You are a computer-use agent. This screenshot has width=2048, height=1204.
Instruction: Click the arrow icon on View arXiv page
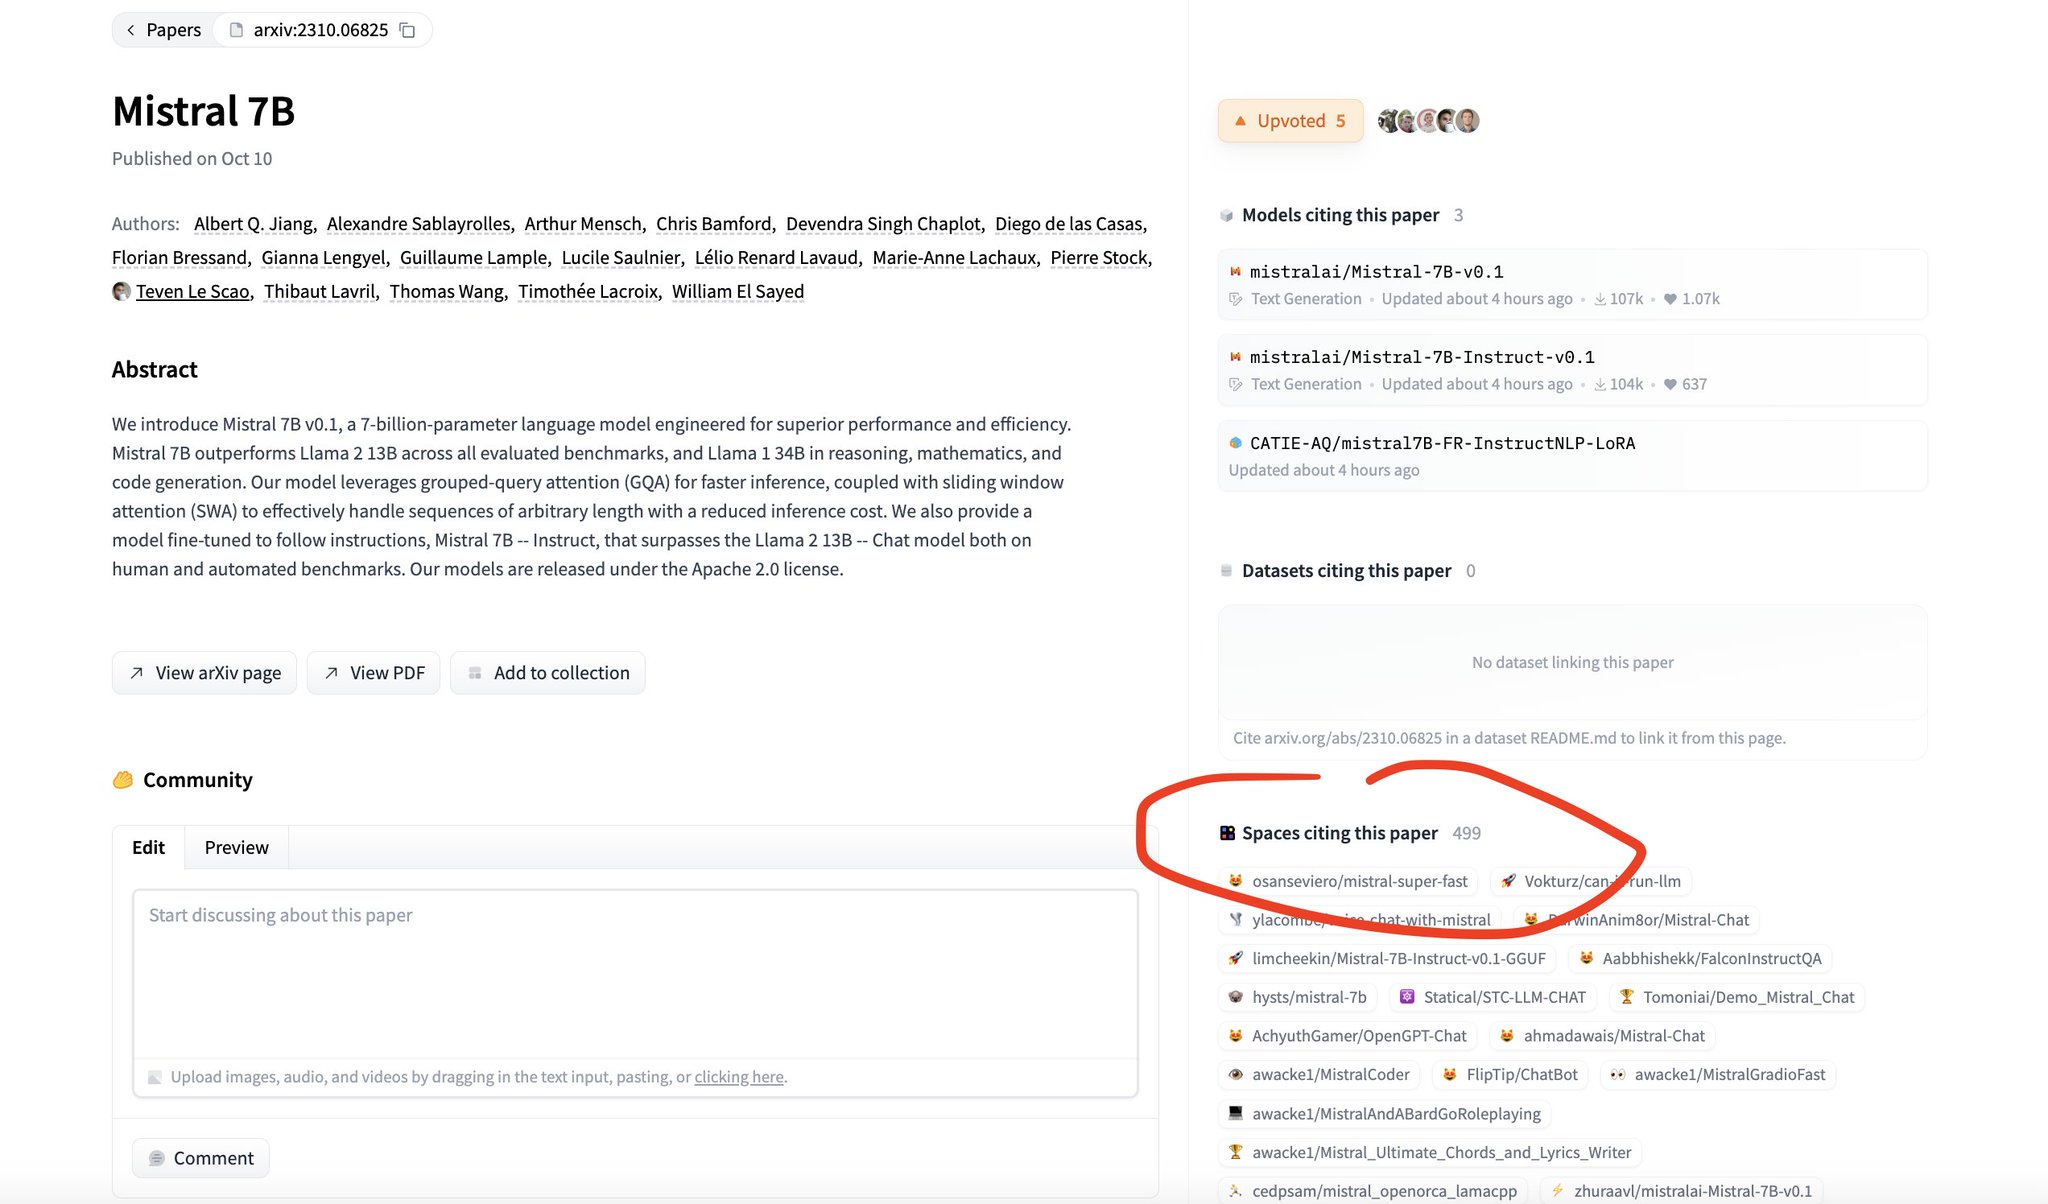137,673
